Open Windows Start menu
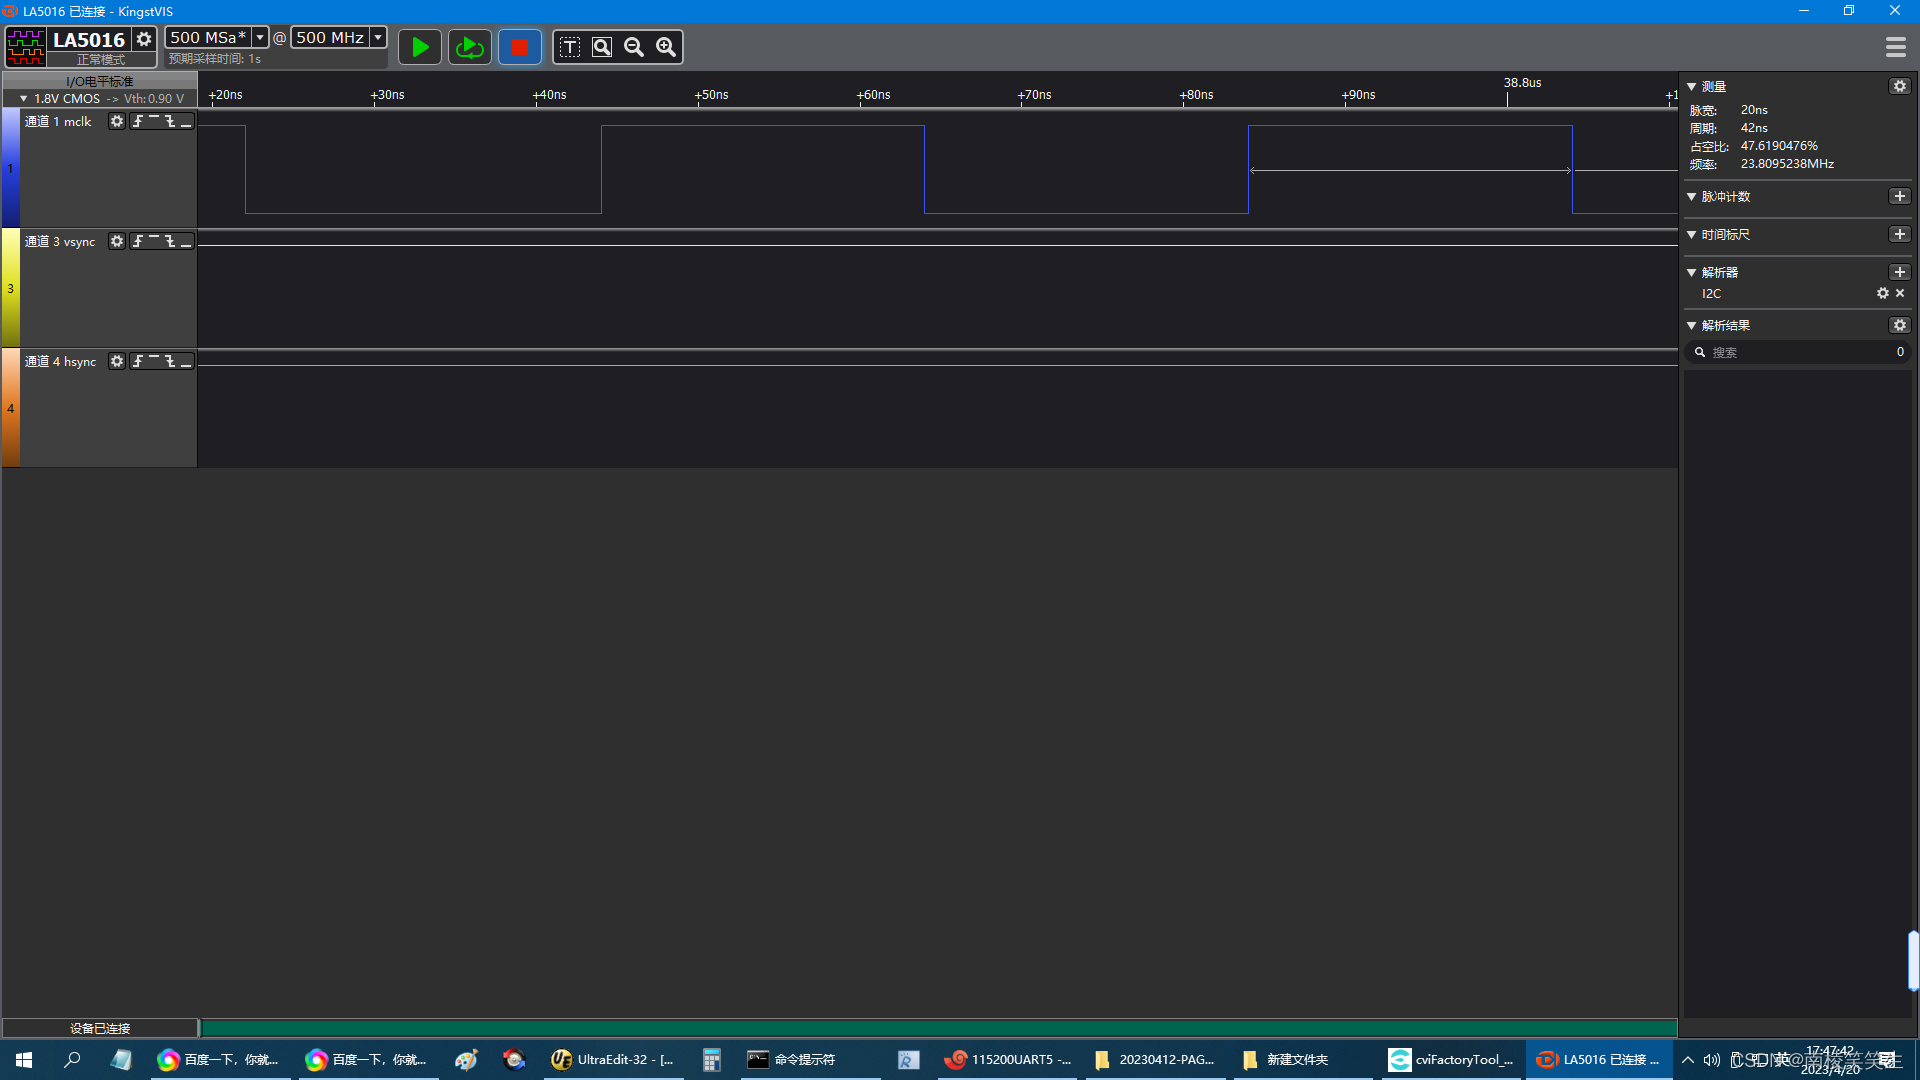Image resolution: width=1920 pixels, height=1080 pixels. click(x=24, y=1059)
